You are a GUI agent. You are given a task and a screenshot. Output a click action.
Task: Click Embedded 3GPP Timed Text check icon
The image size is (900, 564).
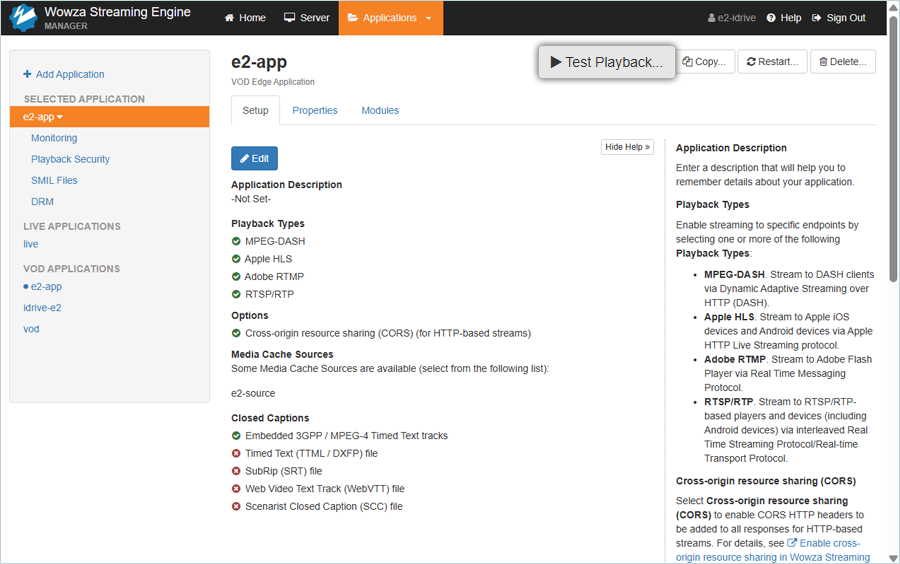[x=236, y=435]
